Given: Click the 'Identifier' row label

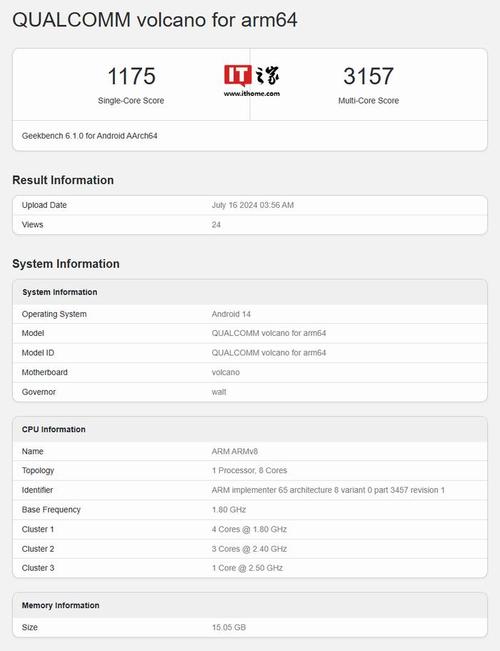Looking at the screenshot, I should pyautogui.click(x=37, y=490).
